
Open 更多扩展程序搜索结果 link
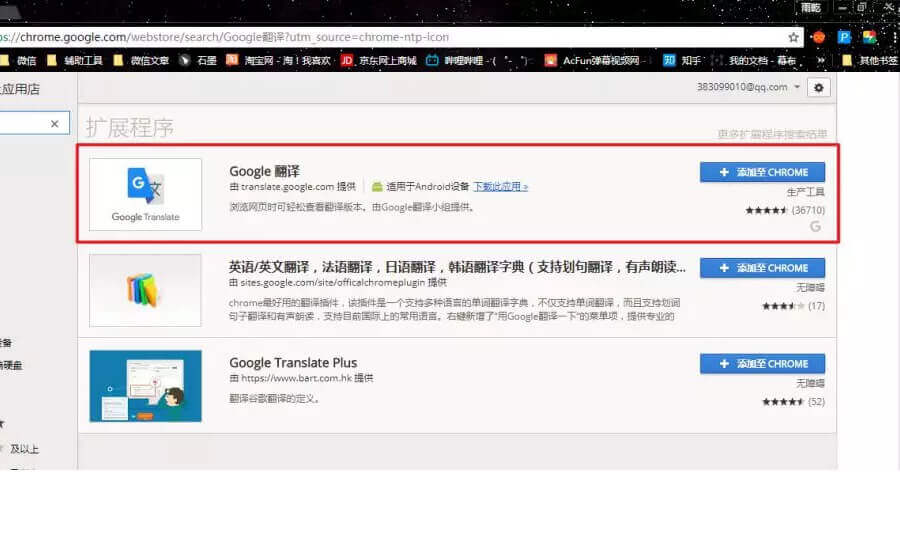[x=772, y=134]
